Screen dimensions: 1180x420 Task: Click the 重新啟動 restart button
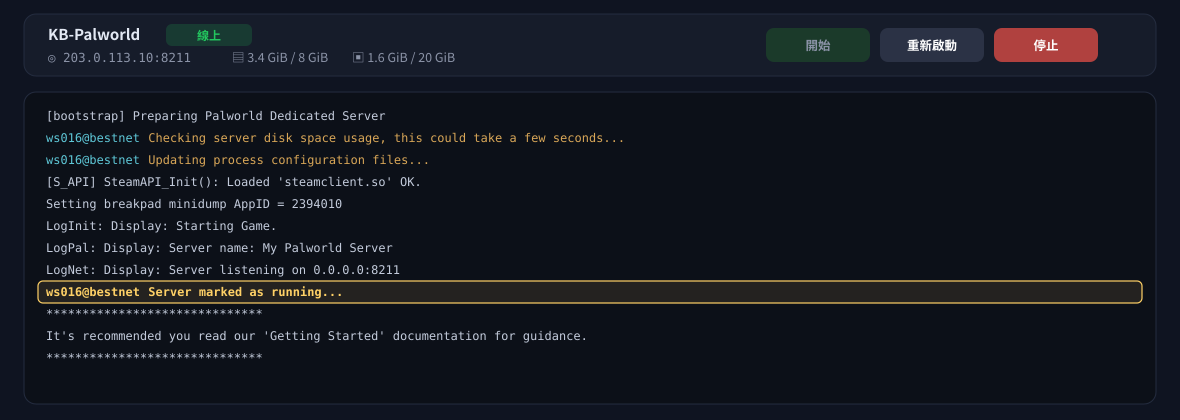[932, 45]
